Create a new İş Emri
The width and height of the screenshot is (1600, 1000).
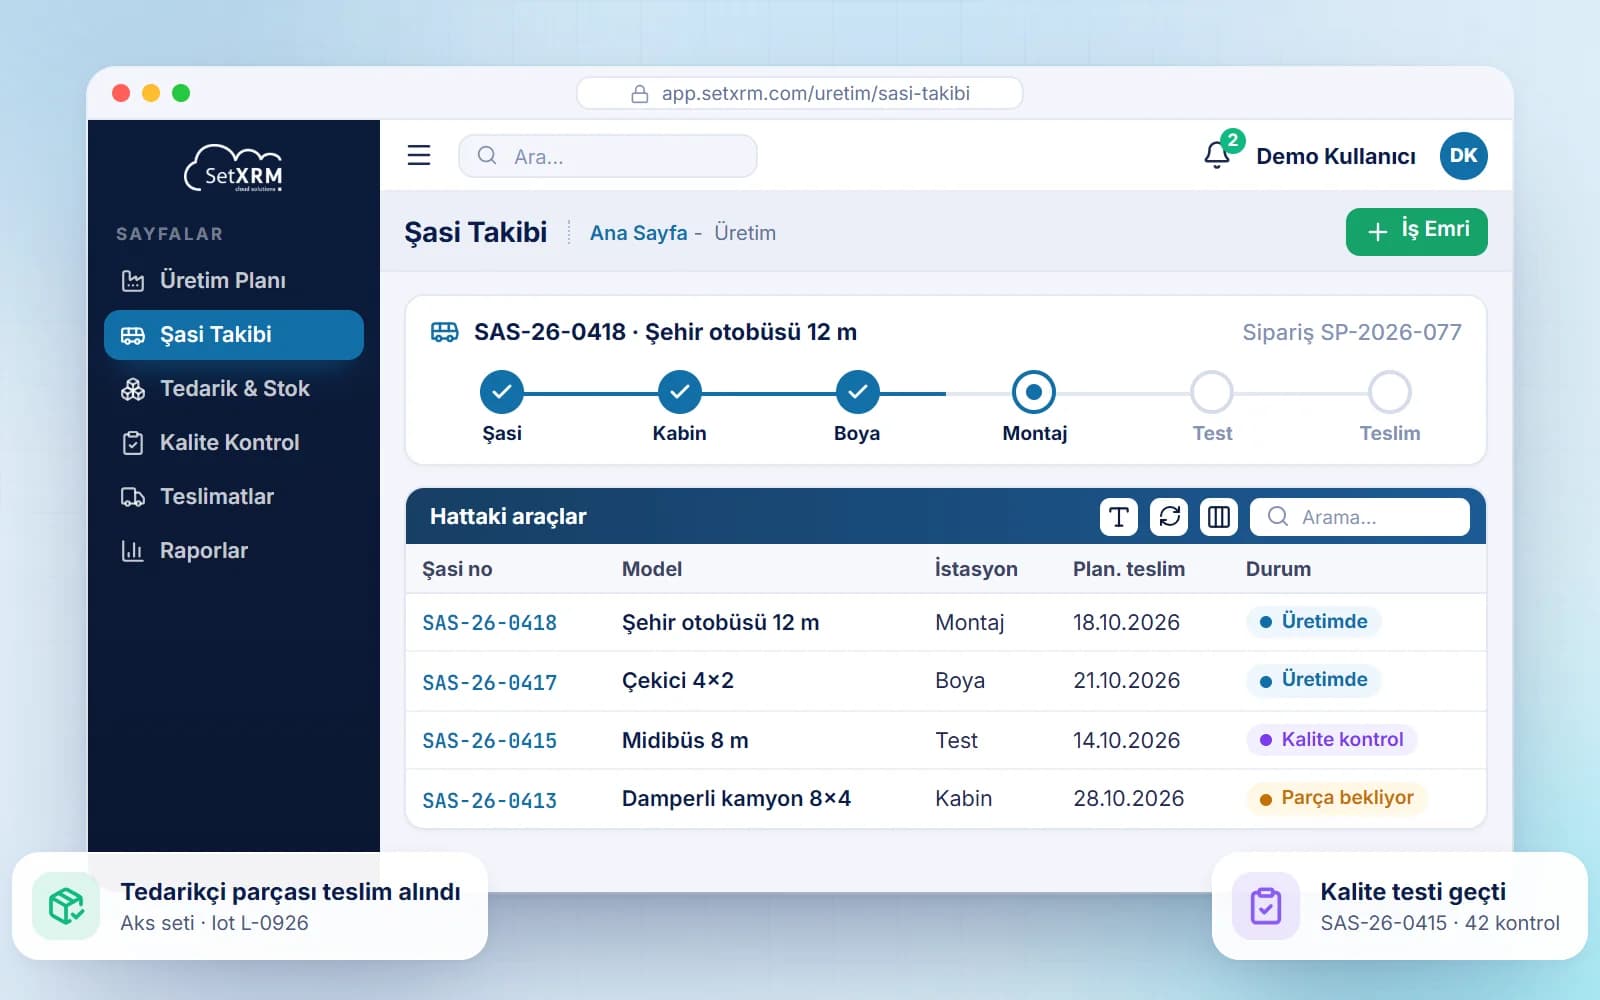click(1416, 232)
